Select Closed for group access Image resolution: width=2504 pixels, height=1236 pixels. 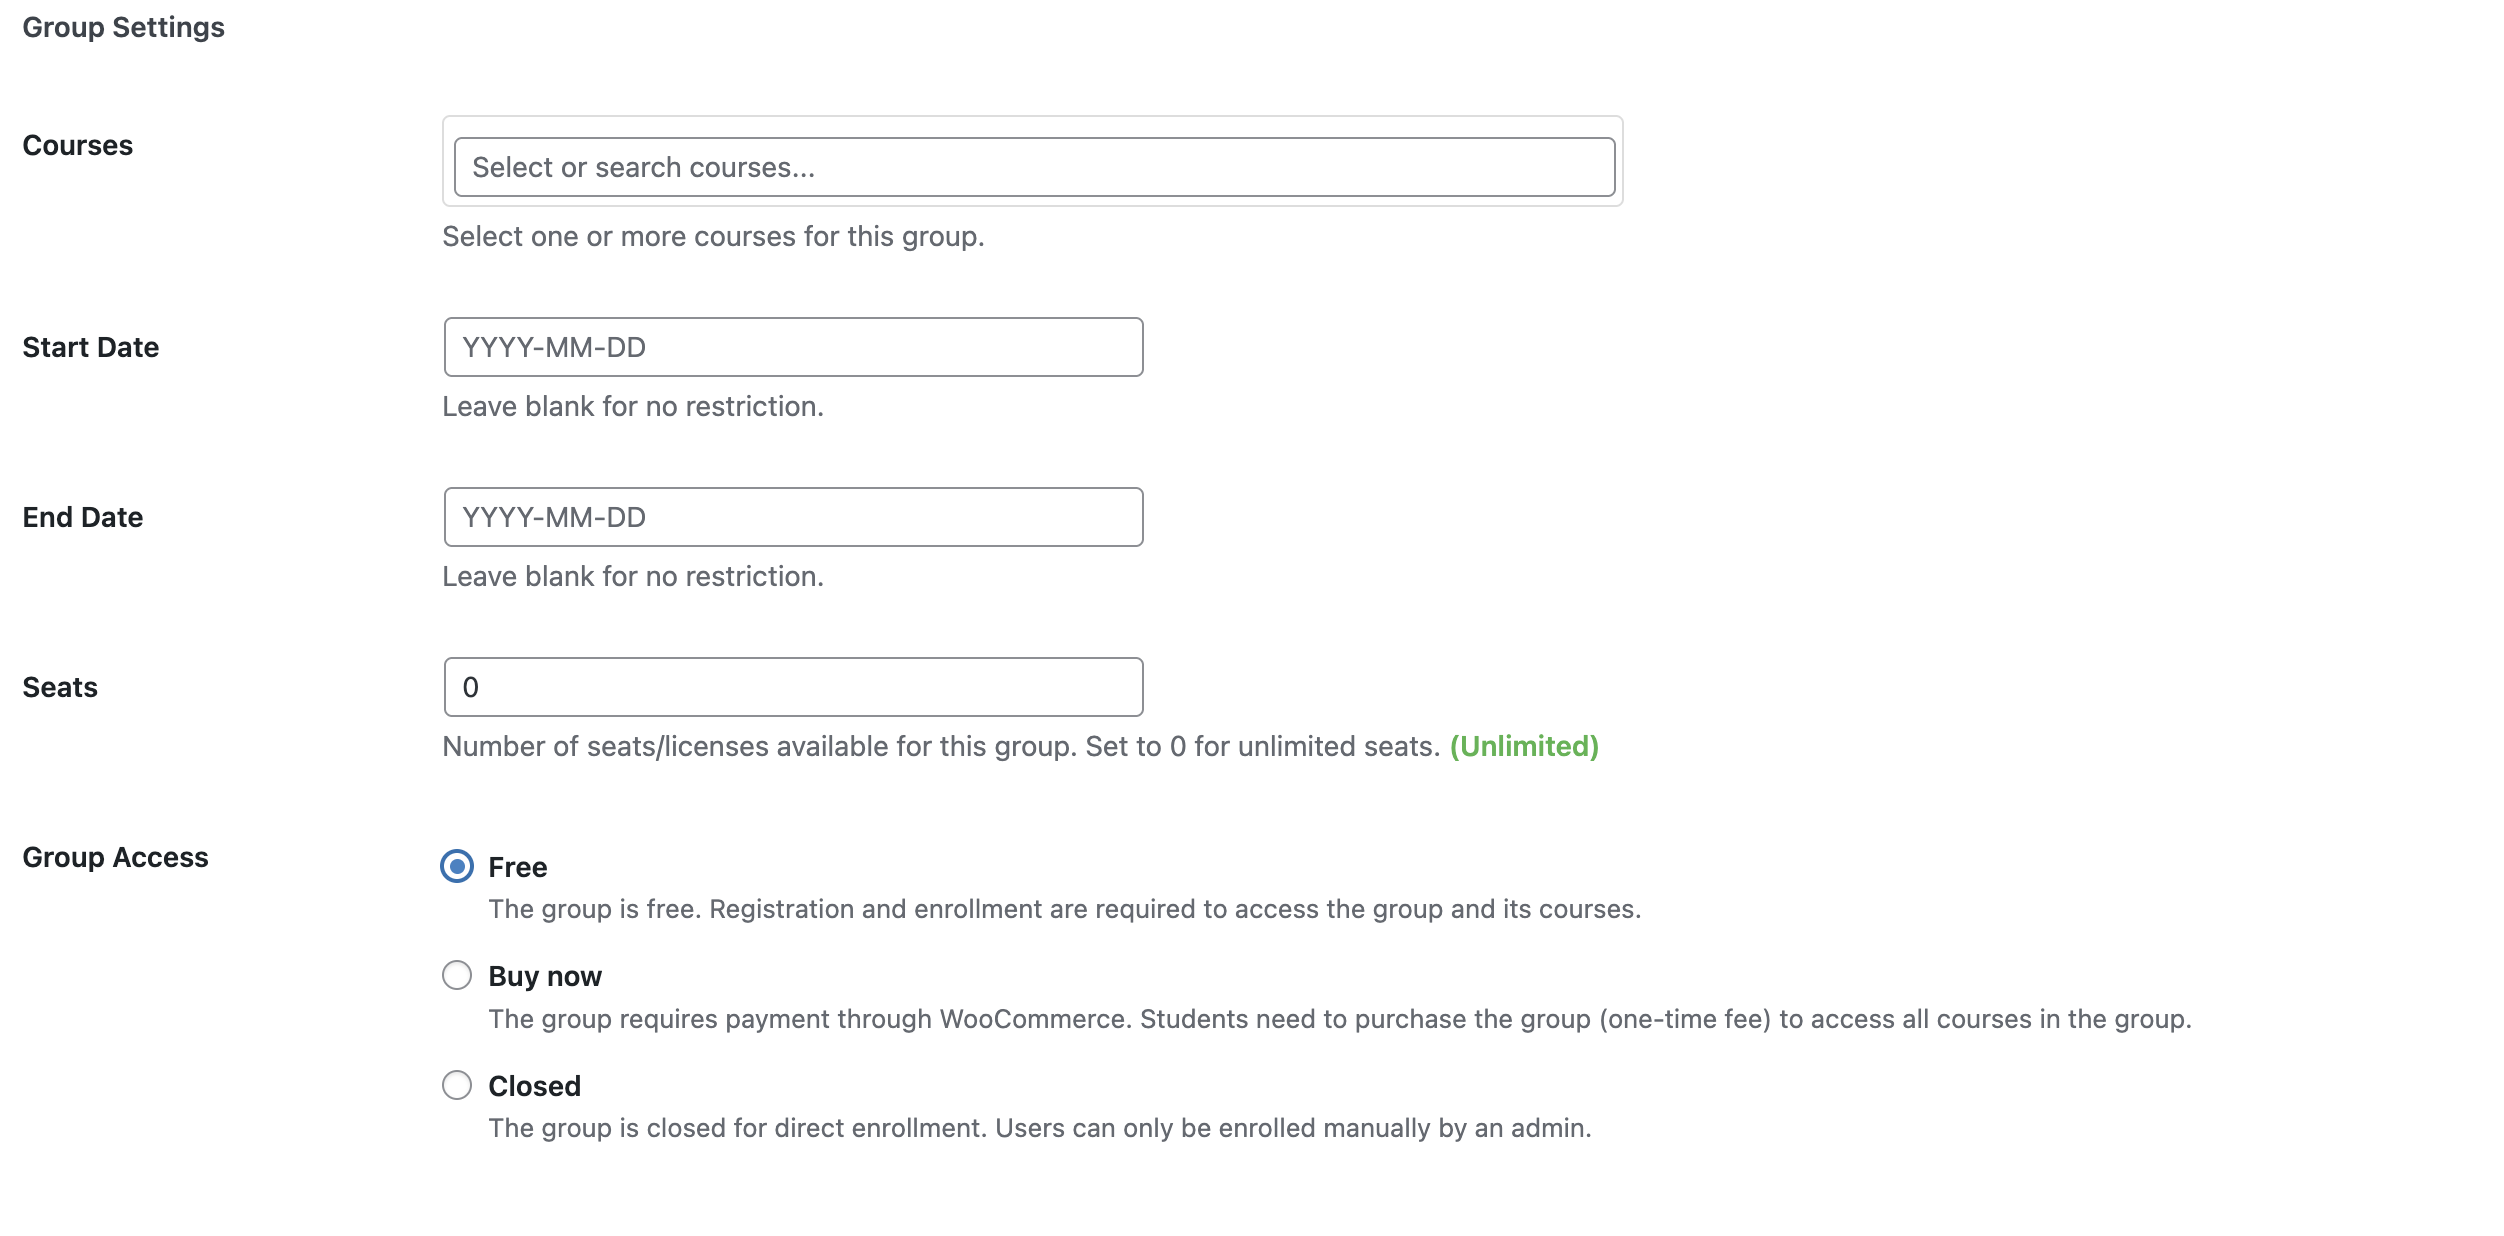(456, 1085)
